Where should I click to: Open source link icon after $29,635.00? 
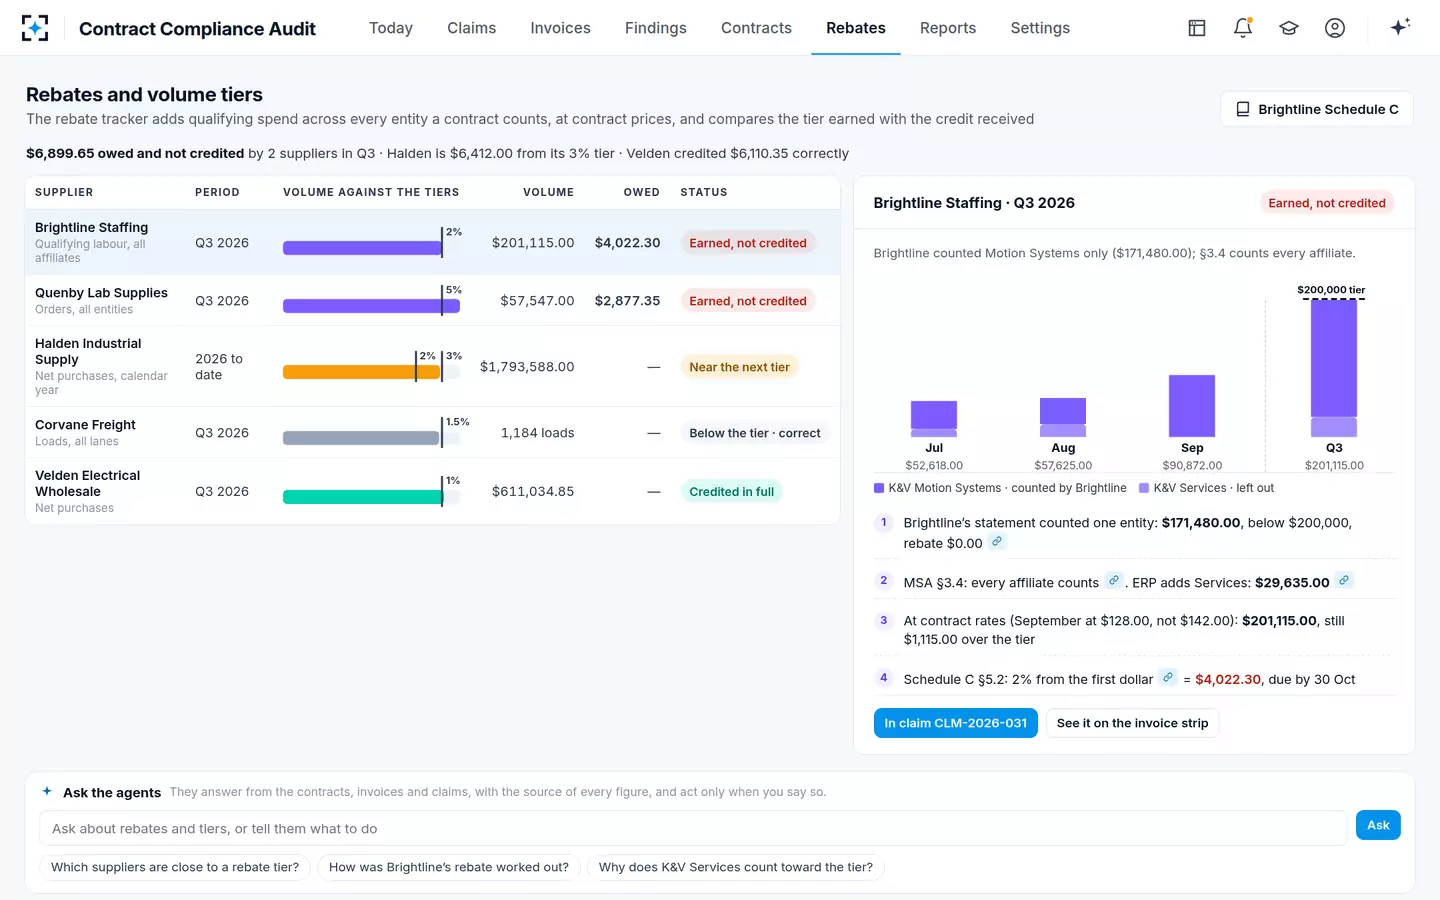1344,581
